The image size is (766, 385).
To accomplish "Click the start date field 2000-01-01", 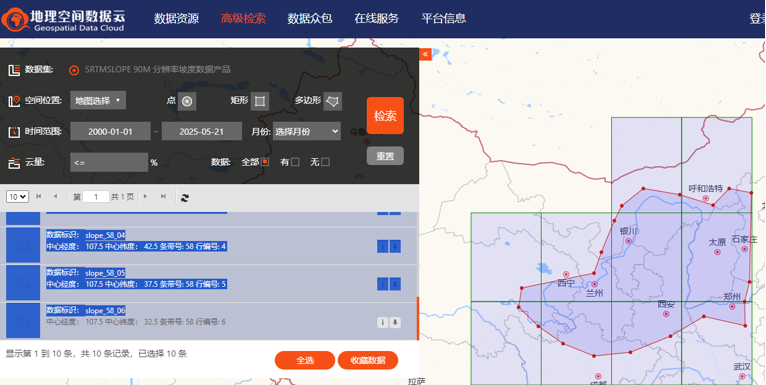I will pos(110,131).
